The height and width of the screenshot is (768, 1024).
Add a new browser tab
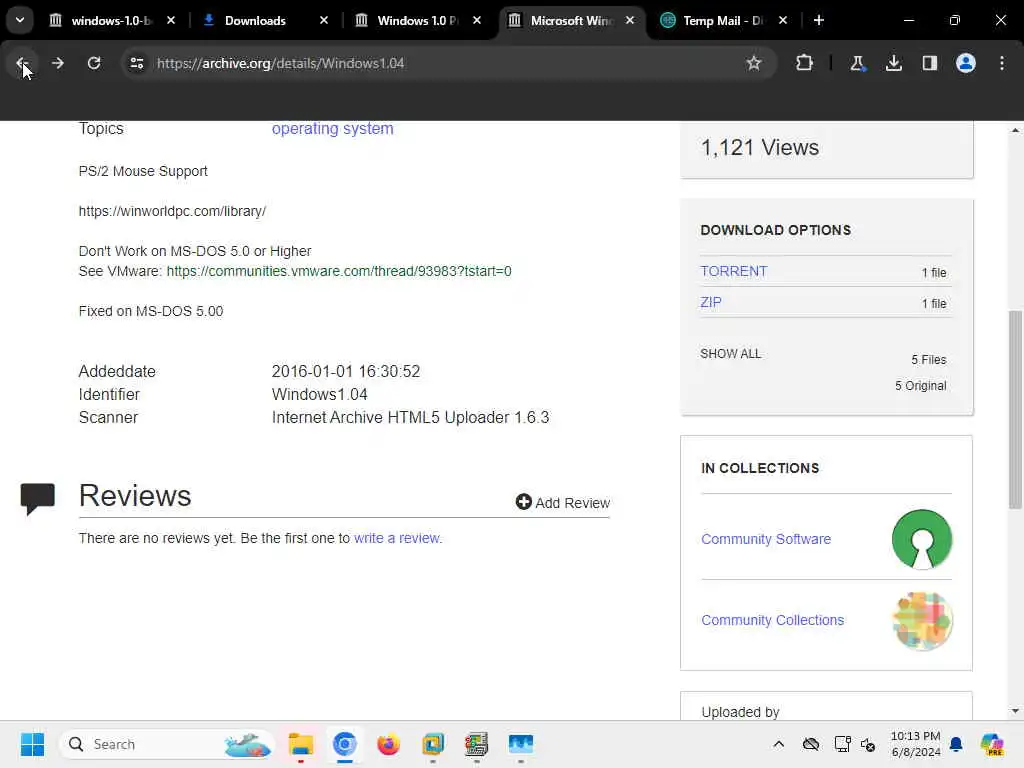click(819, 20)
